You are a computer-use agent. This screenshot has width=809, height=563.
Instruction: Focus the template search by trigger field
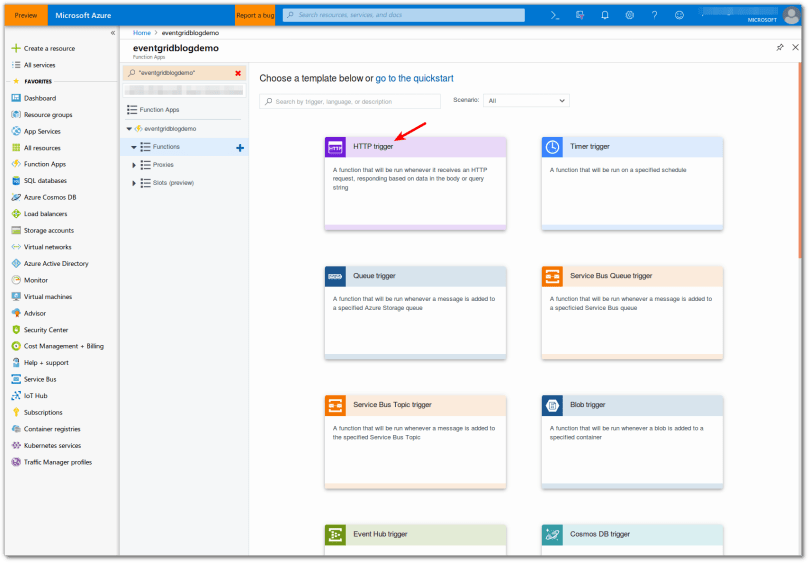point(355,101)
